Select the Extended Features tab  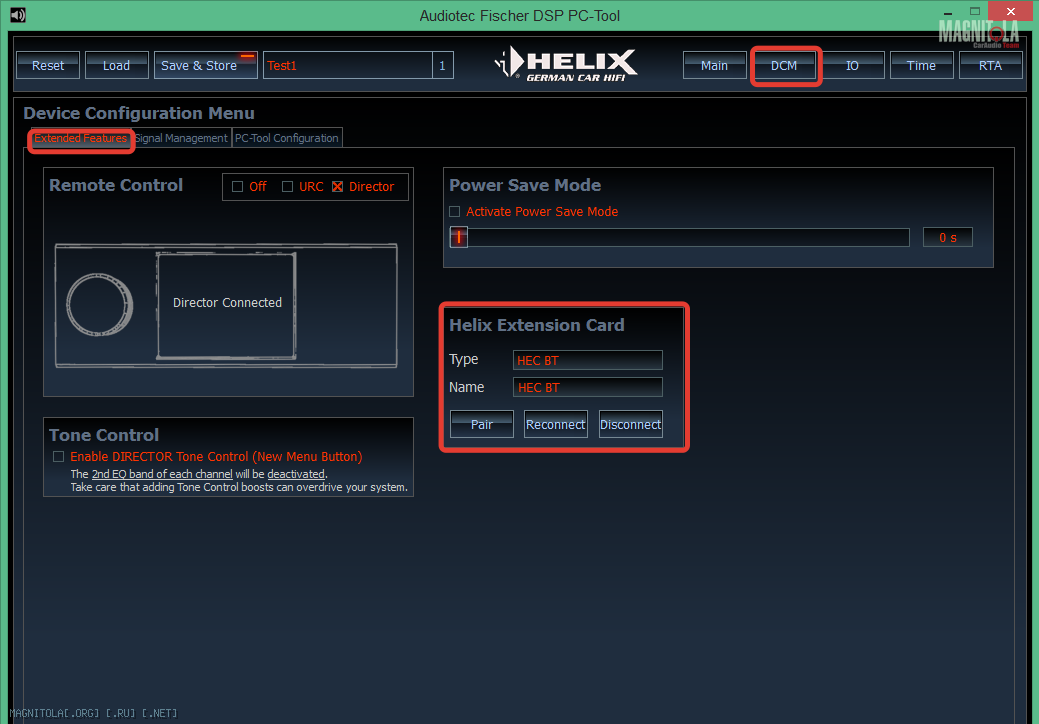tap(81, 138)
